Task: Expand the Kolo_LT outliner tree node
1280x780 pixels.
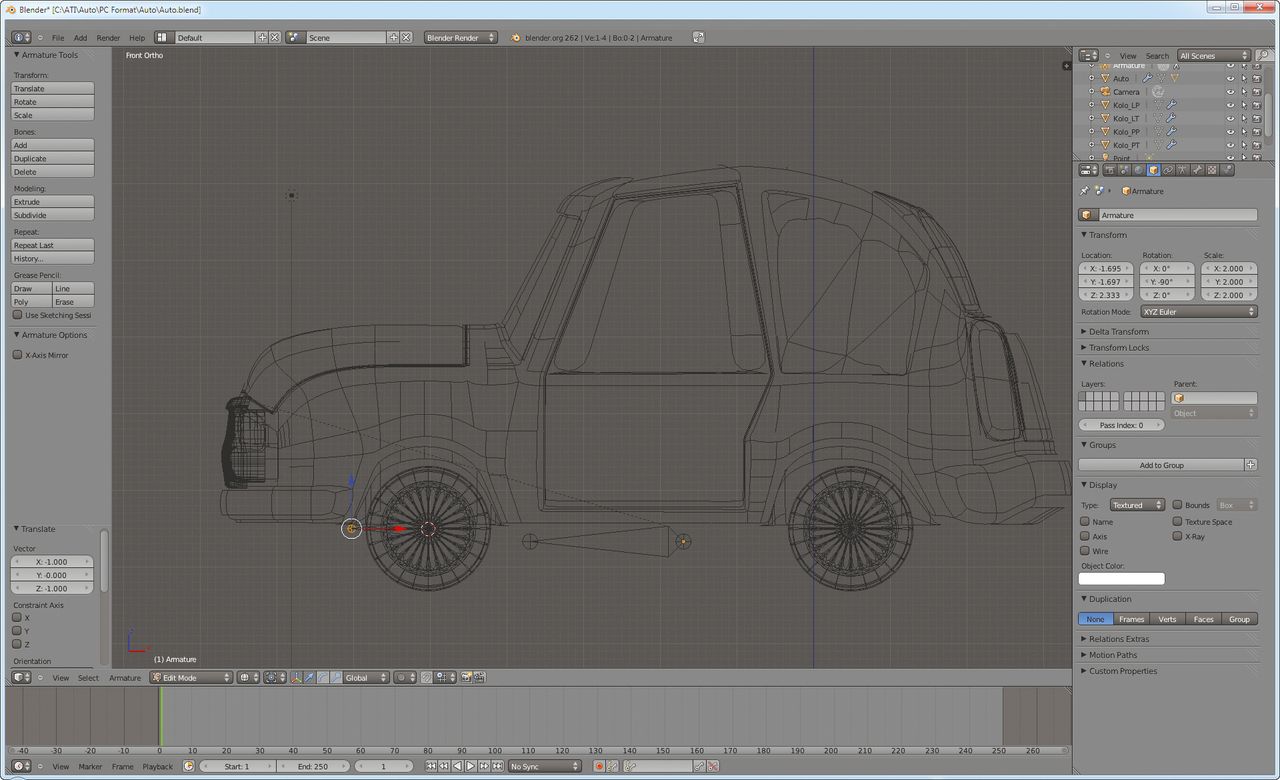Action: coord(1091,118)
